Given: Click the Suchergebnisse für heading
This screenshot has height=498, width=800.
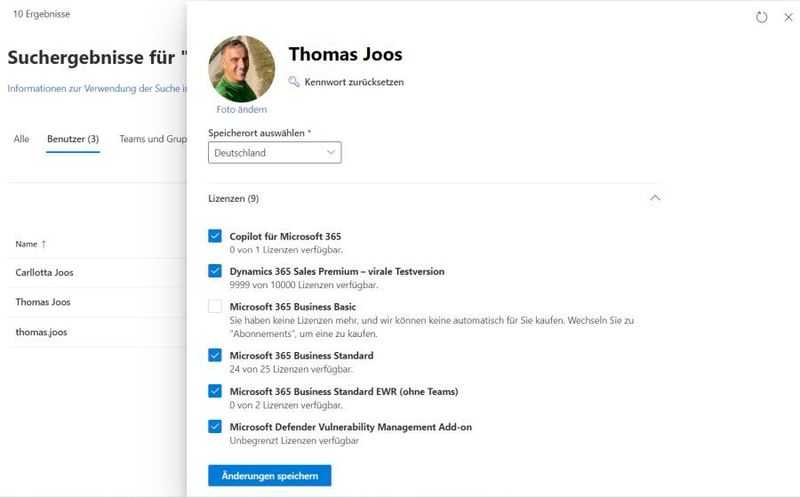Looking at the screenshot, I should pos(97,58).
